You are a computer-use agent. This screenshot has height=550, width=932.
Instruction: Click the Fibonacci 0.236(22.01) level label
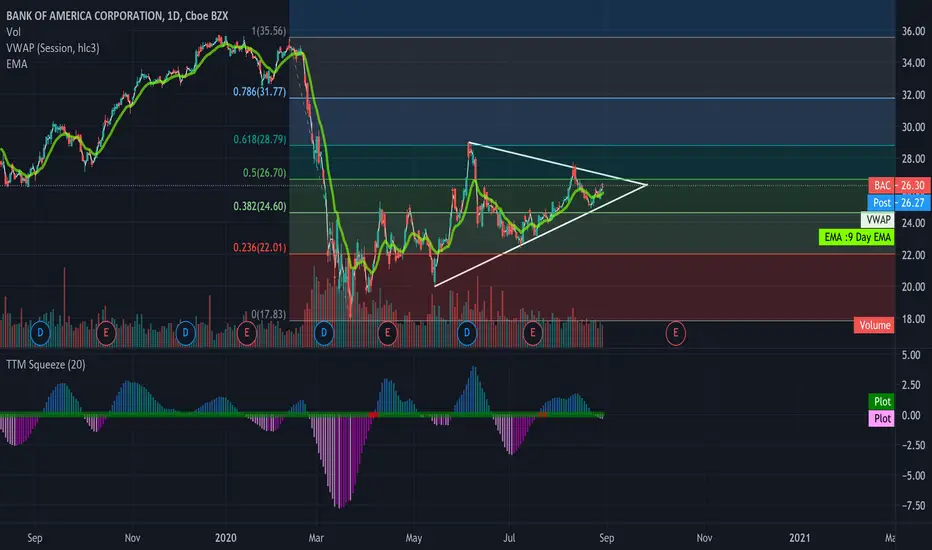click(x=259, y=247)
